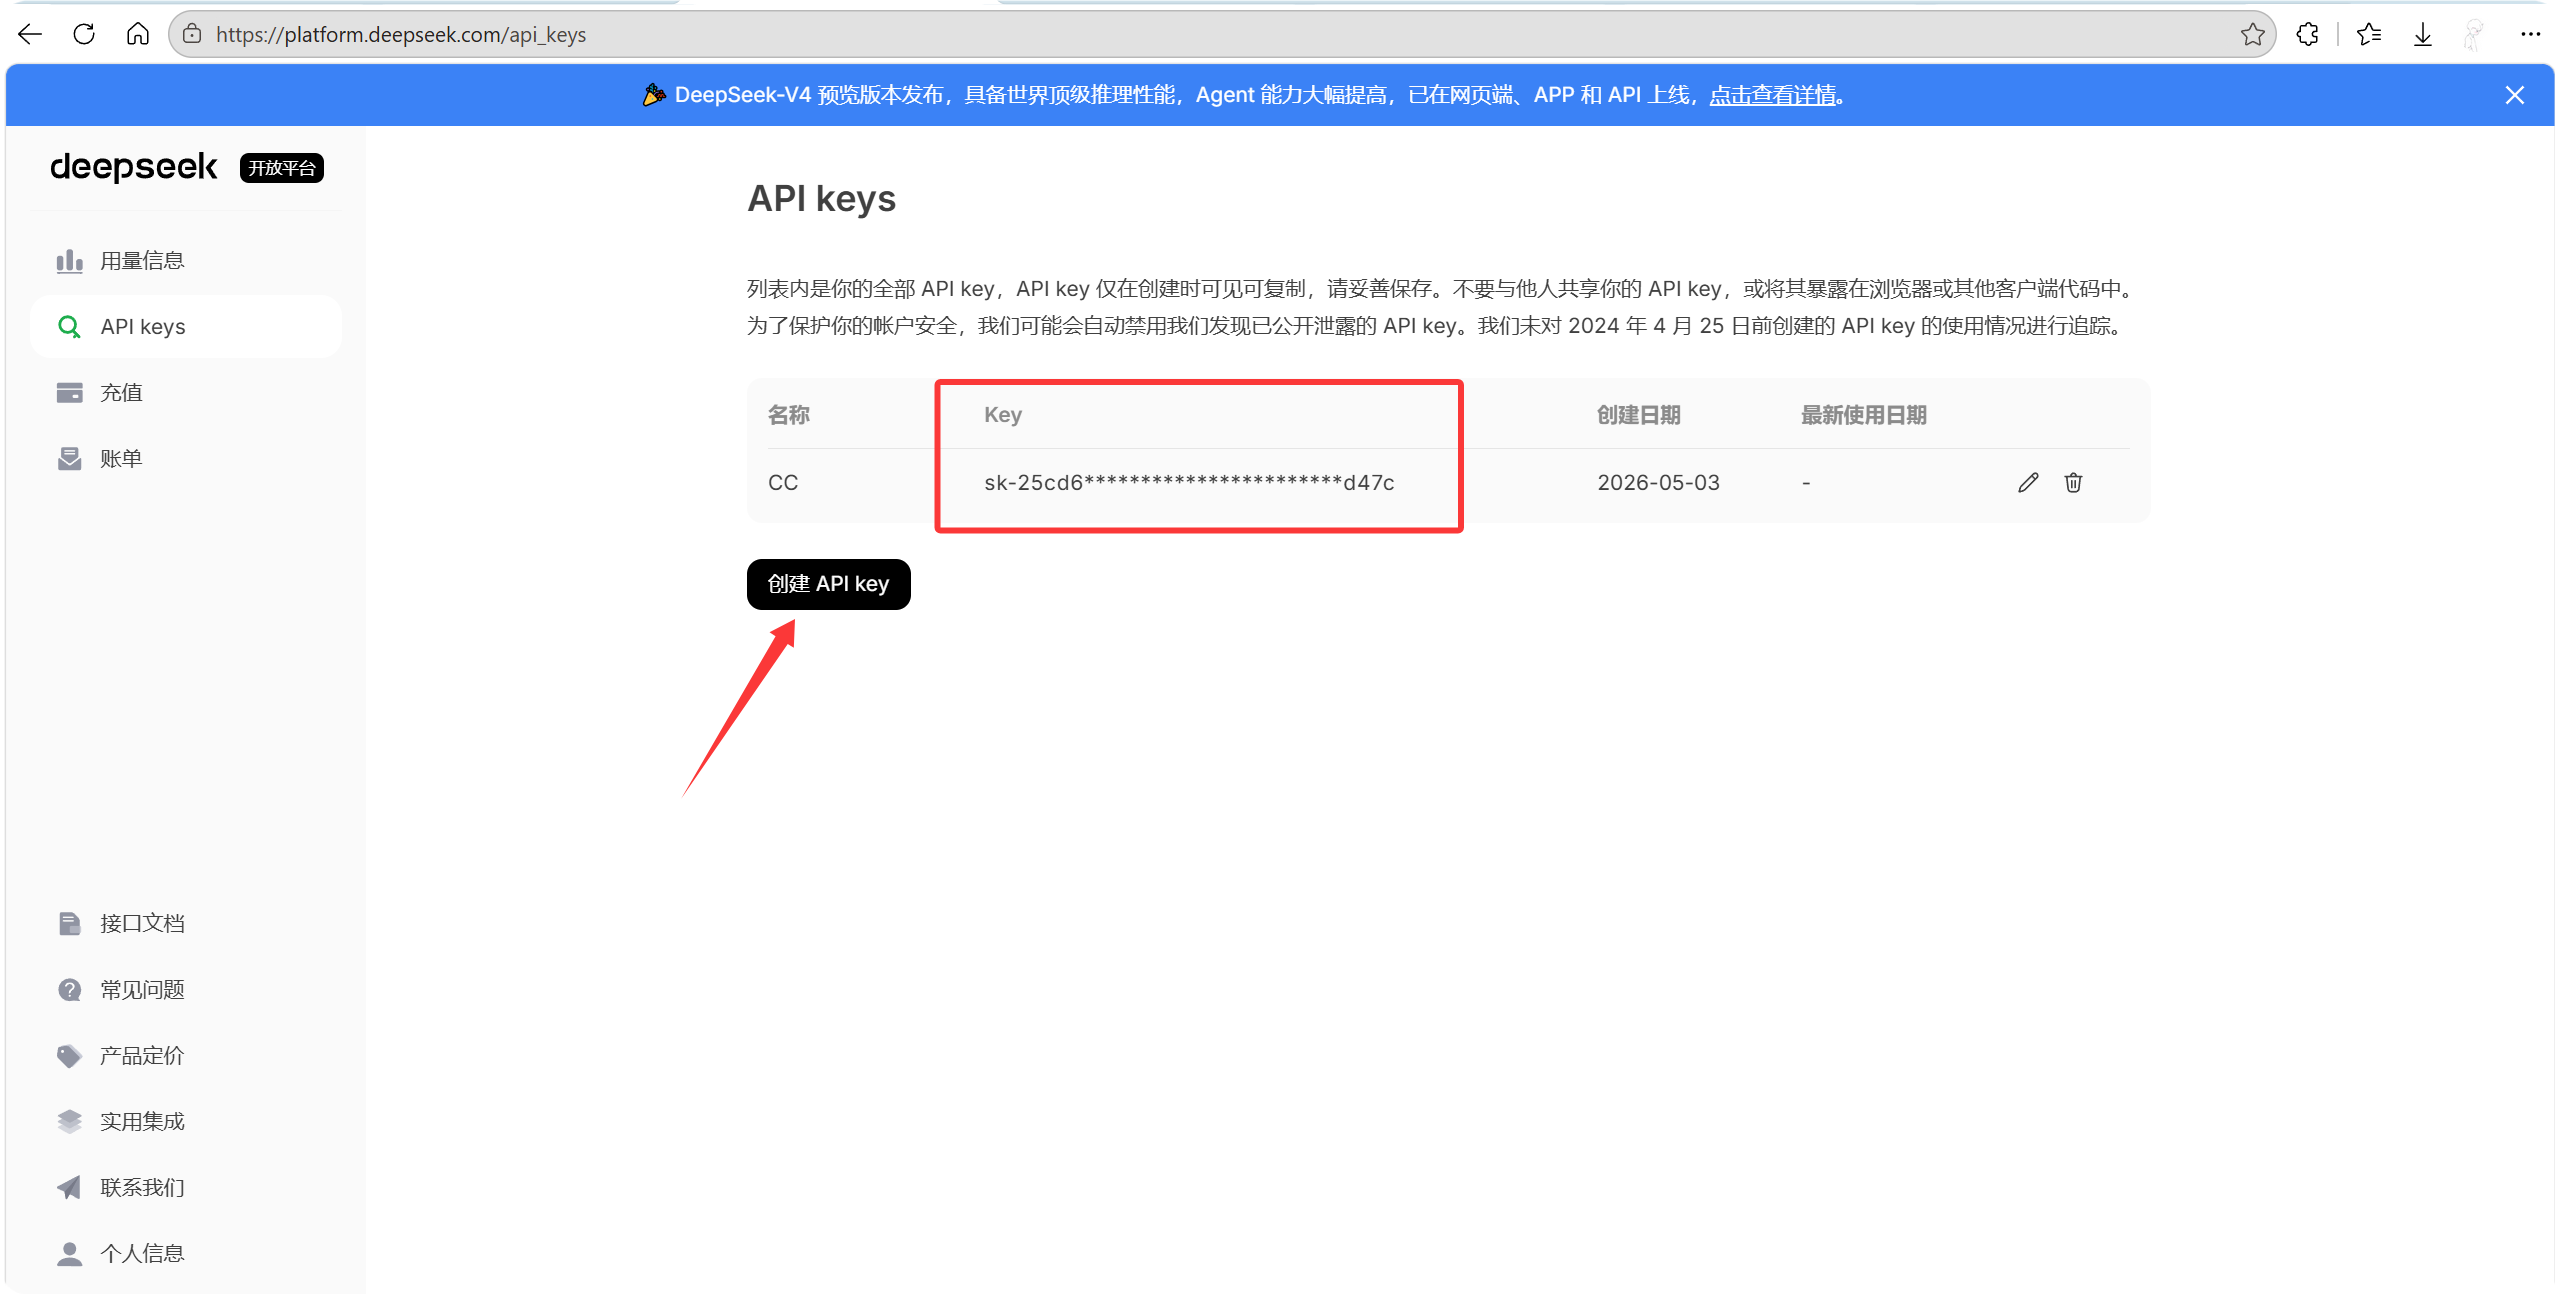Image resolution: width=2559 pixels, height=1294 pixels.
Task: Open 联系我们 in the sidebar
Action: (186, 1188)
